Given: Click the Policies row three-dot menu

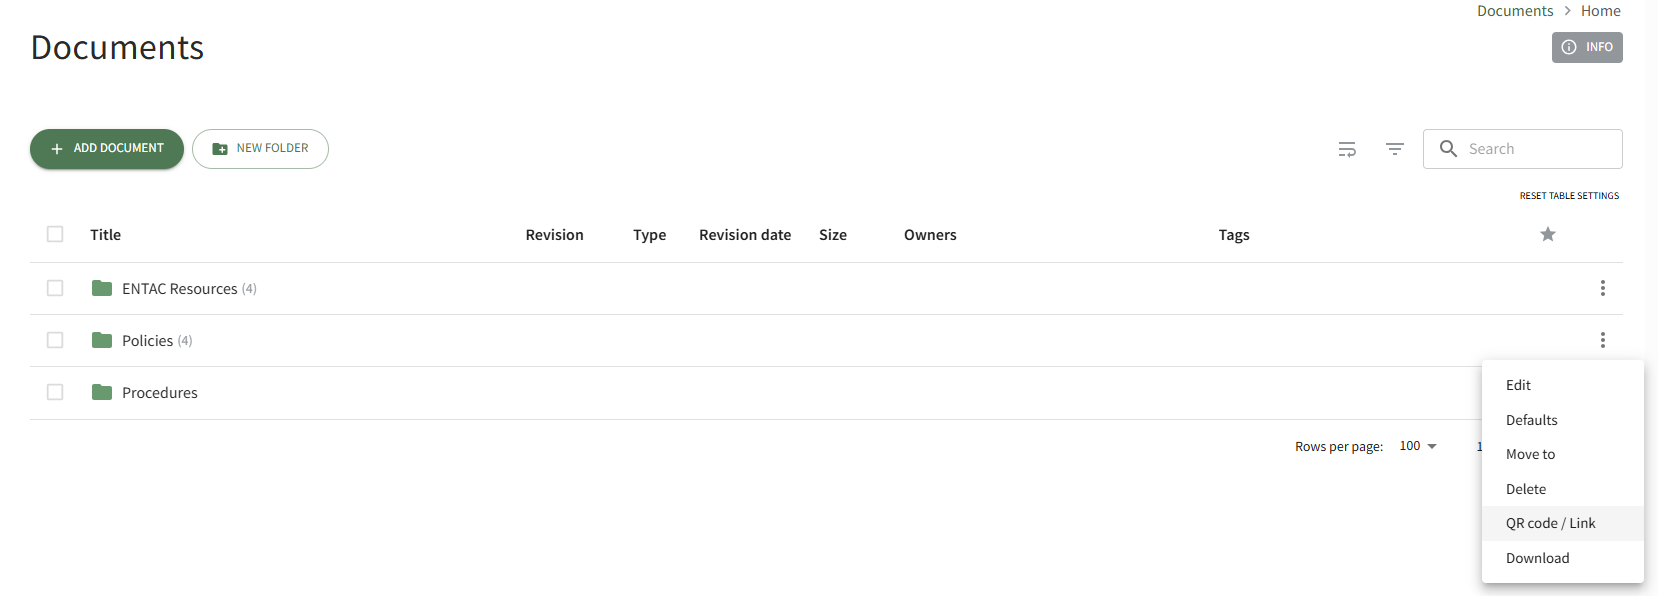Looking at the screenshot, I should (x=1602, y=340).
